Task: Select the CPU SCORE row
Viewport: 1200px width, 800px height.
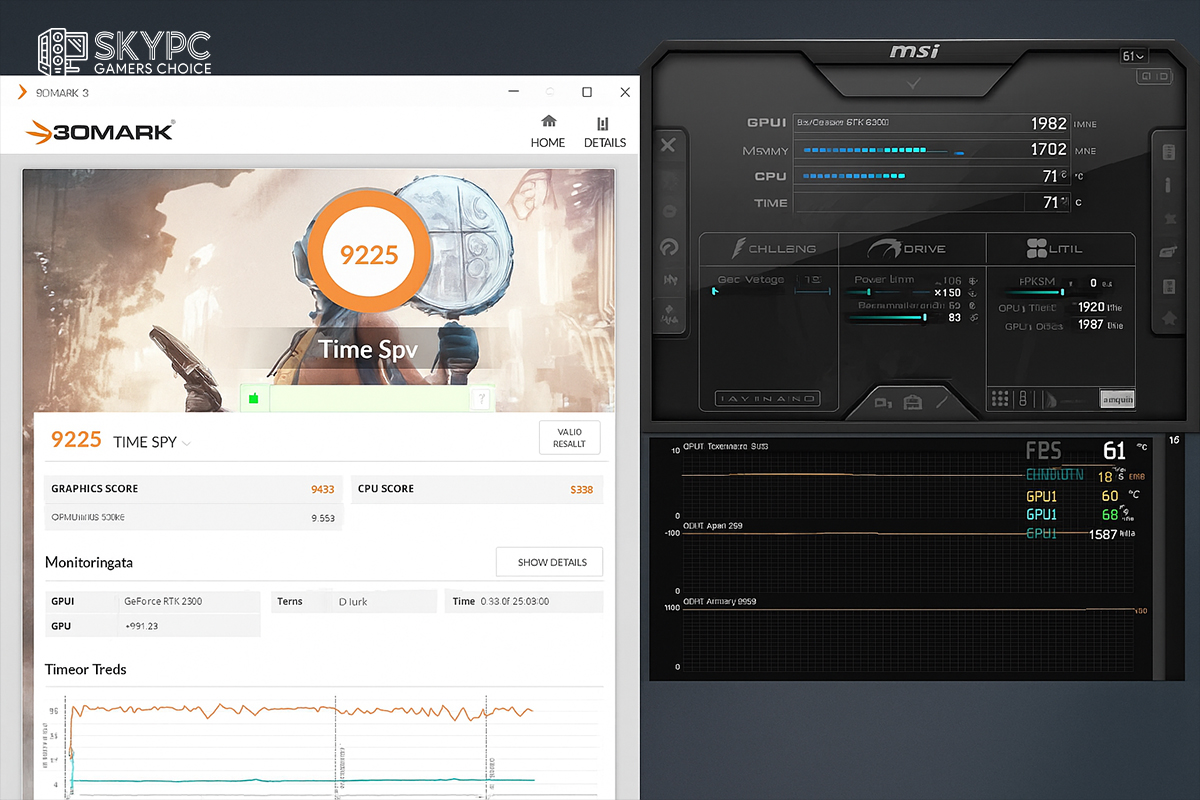Action: (x=477, y=489)
